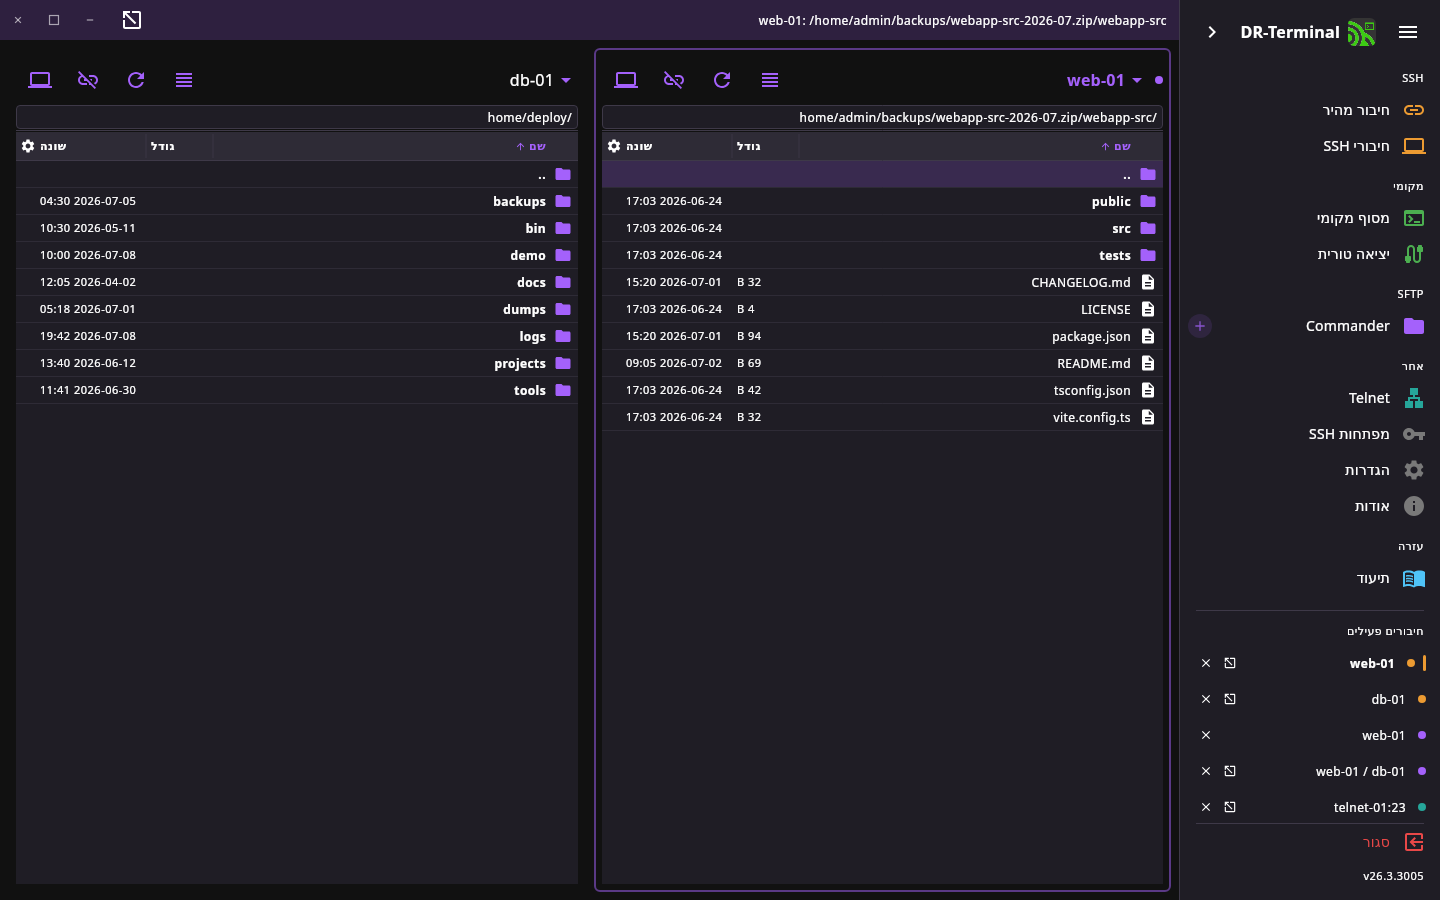Click the web-01 path field
This screenshot has height=900, width=1440.
click(882, 117)
